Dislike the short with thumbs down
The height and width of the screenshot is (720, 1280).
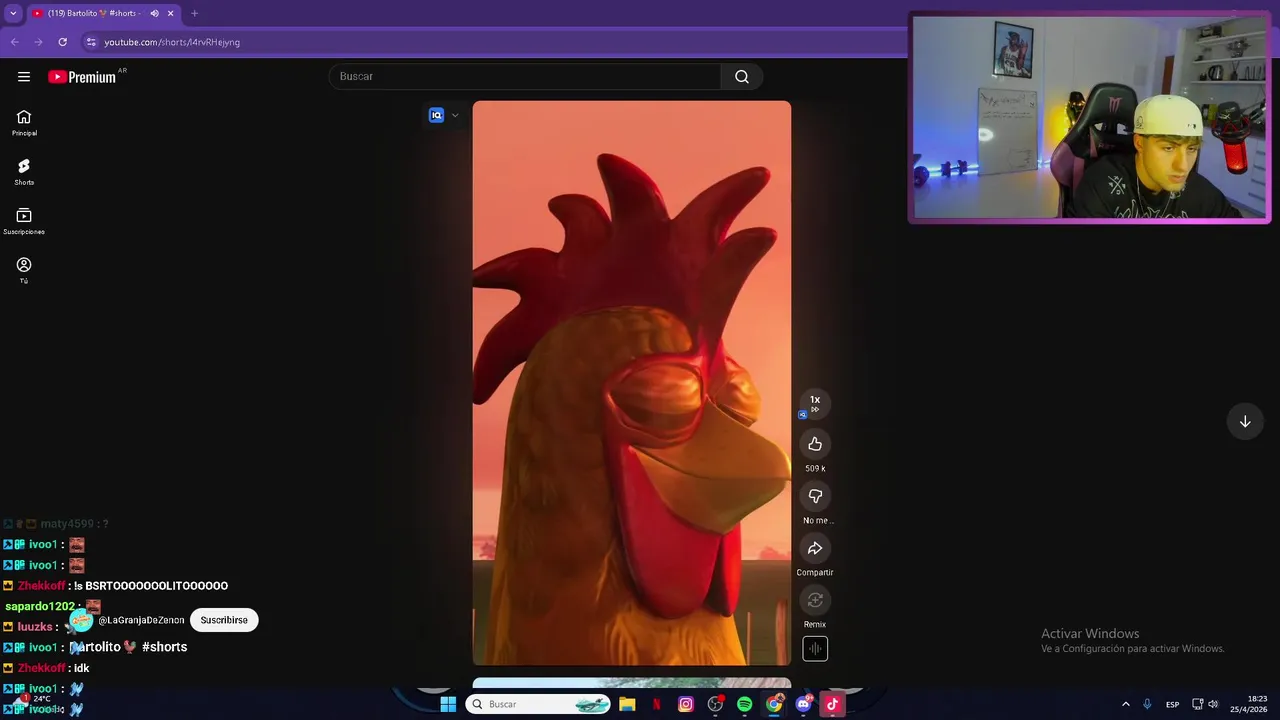(x=815, y=496)
